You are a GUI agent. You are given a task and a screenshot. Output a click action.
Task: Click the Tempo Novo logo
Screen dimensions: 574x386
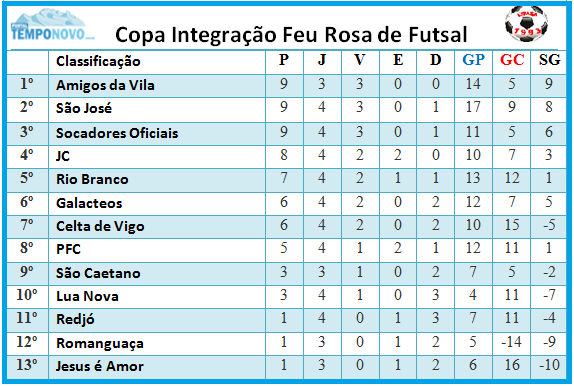click(x=51, y=25)
